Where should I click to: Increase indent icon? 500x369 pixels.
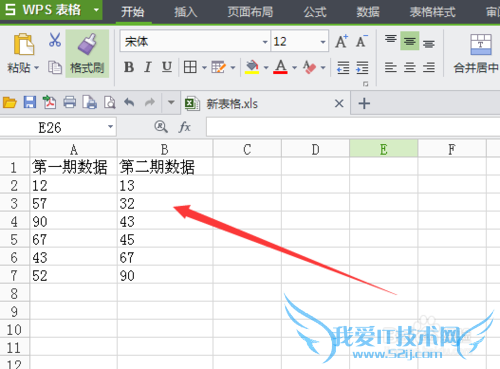[362, 67]
